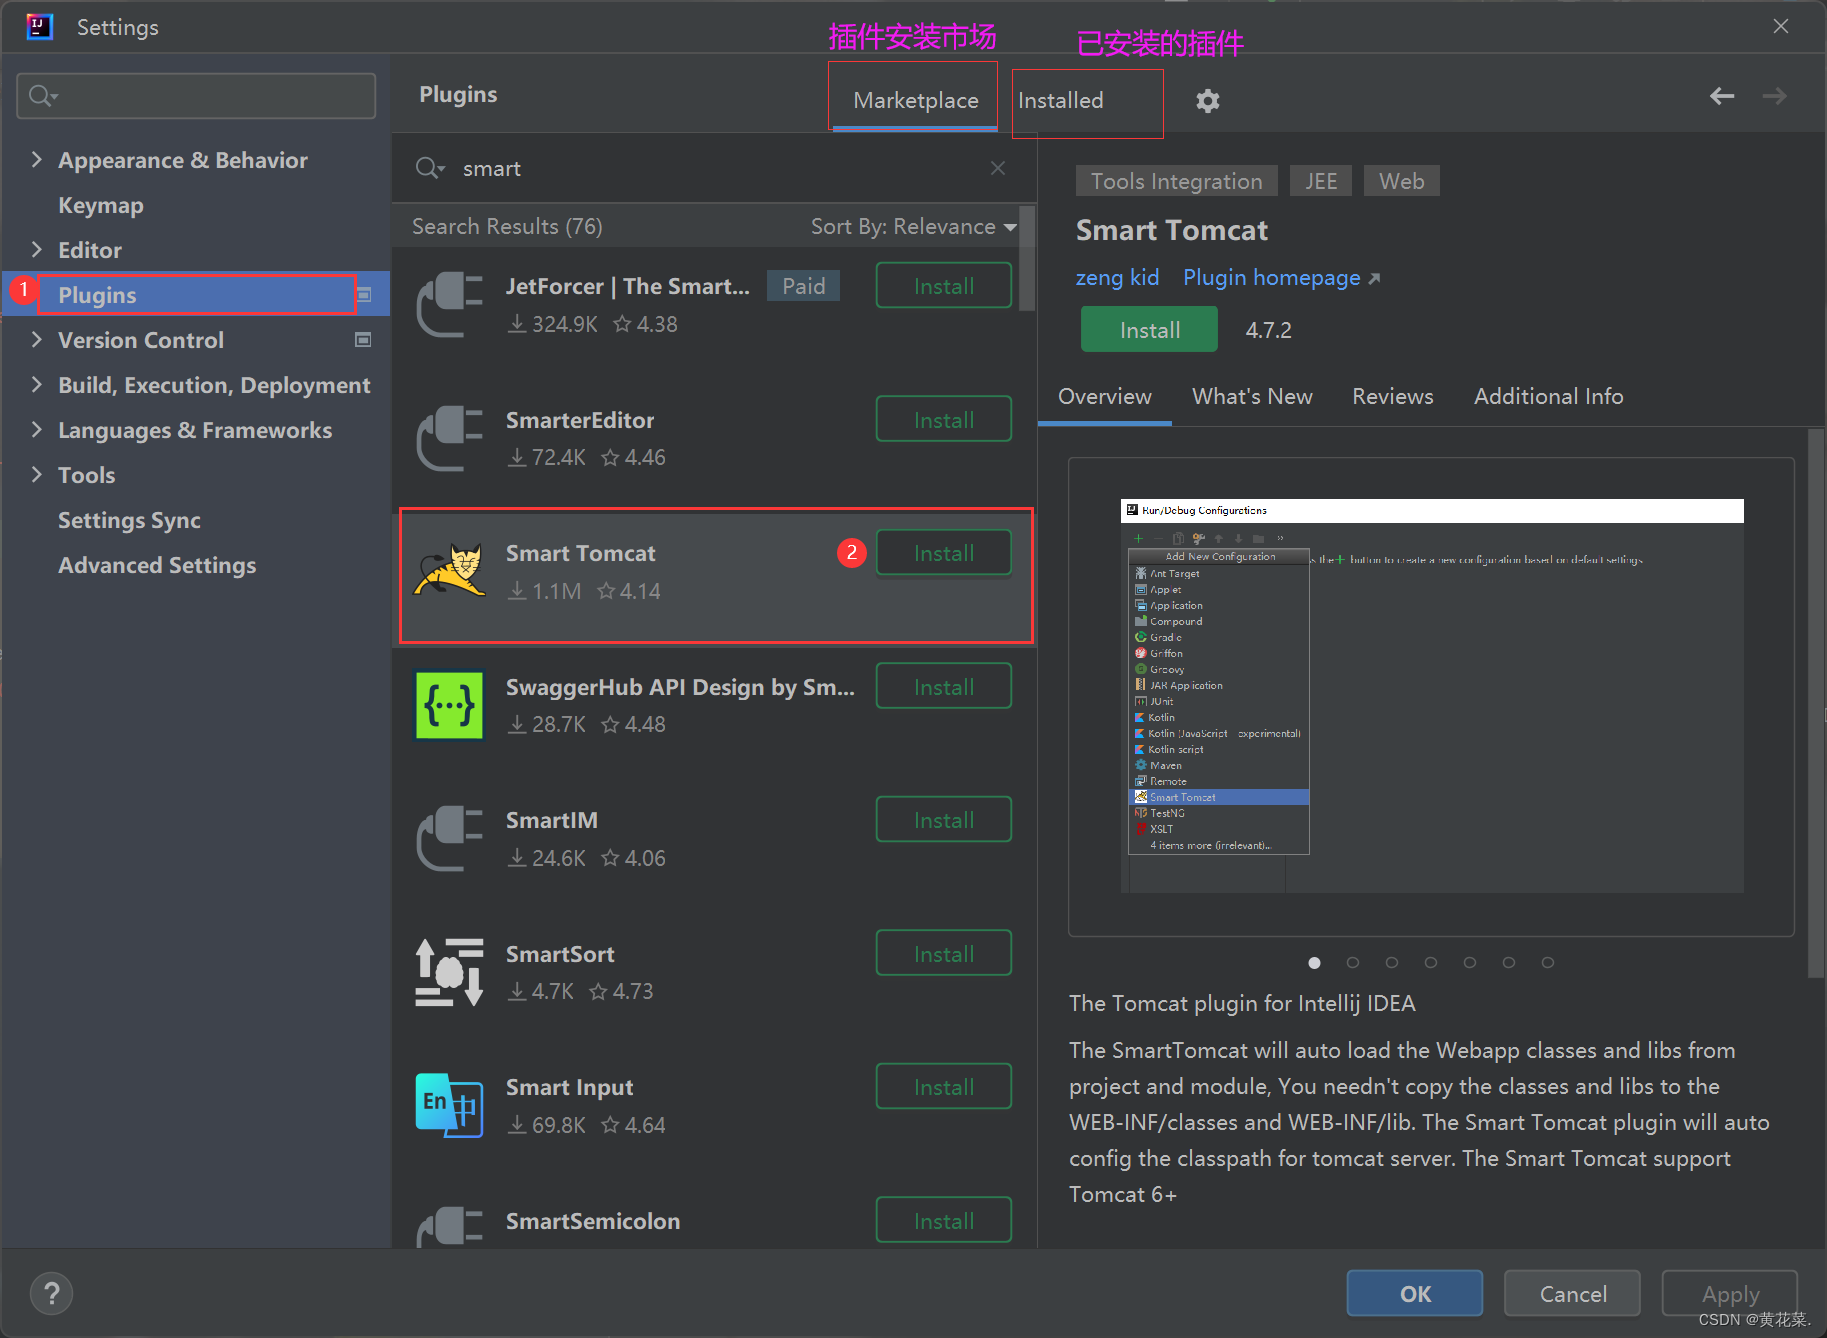Show the second screenshot carousel dot
1827x1338 pixels.
1352,962
